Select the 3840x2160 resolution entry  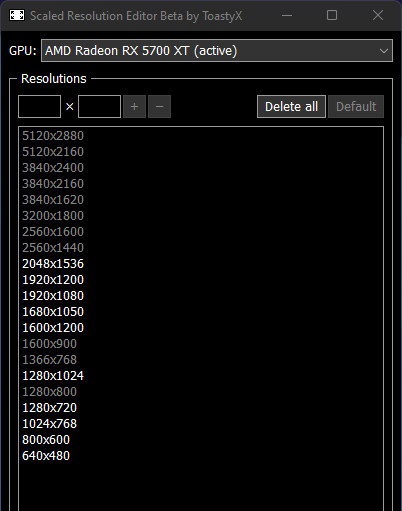pos(53,184)
